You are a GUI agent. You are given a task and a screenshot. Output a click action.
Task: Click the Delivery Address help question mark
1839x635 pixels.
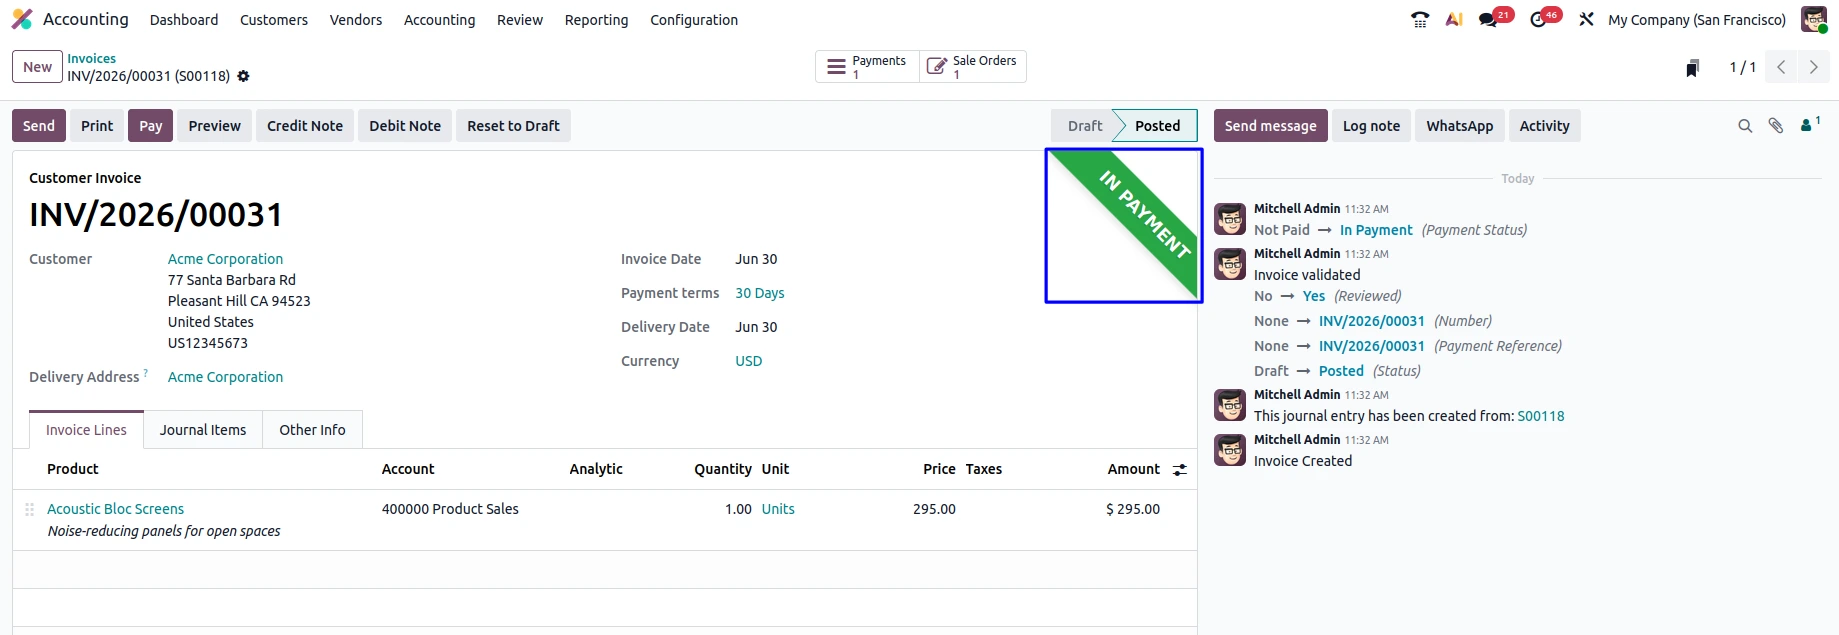click(x=146, y=373)
